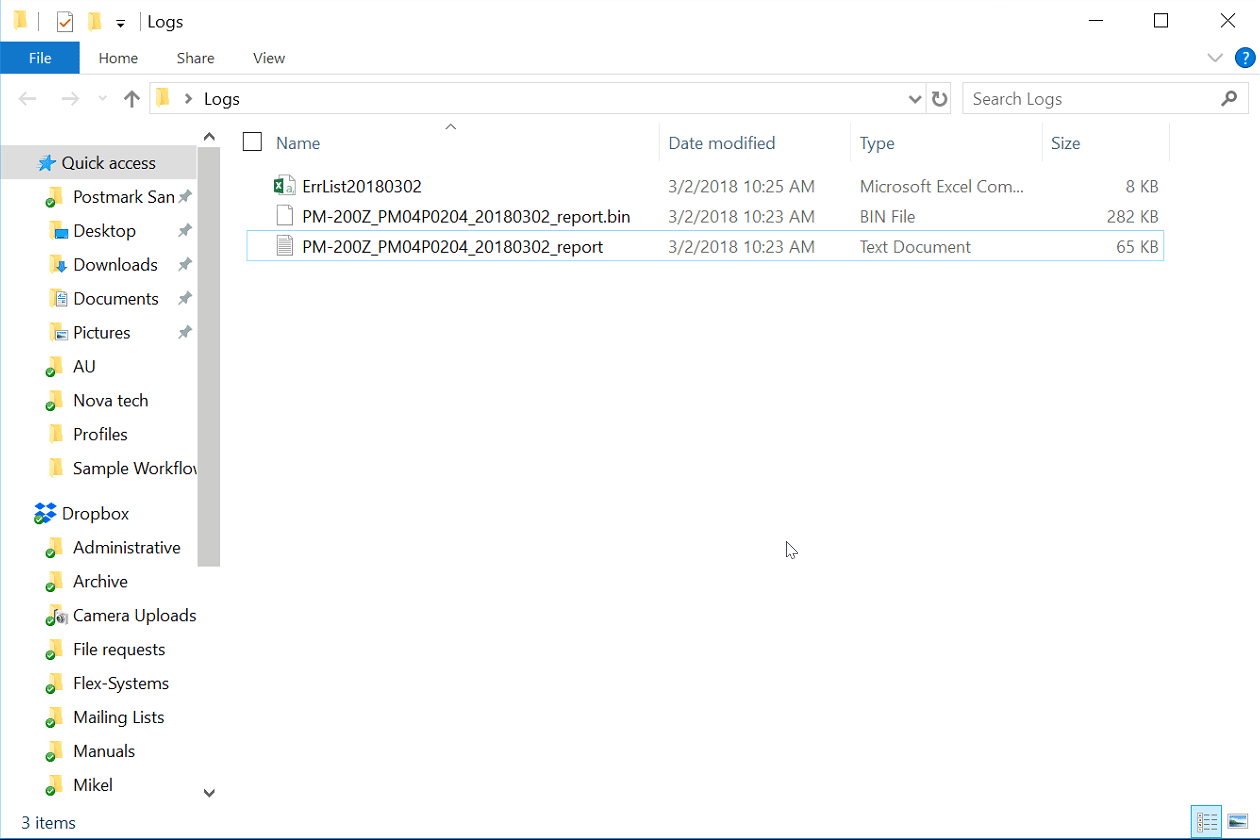Click the blank file icon of the report.bin file
1260x840 pixels.
click(285, 216)
